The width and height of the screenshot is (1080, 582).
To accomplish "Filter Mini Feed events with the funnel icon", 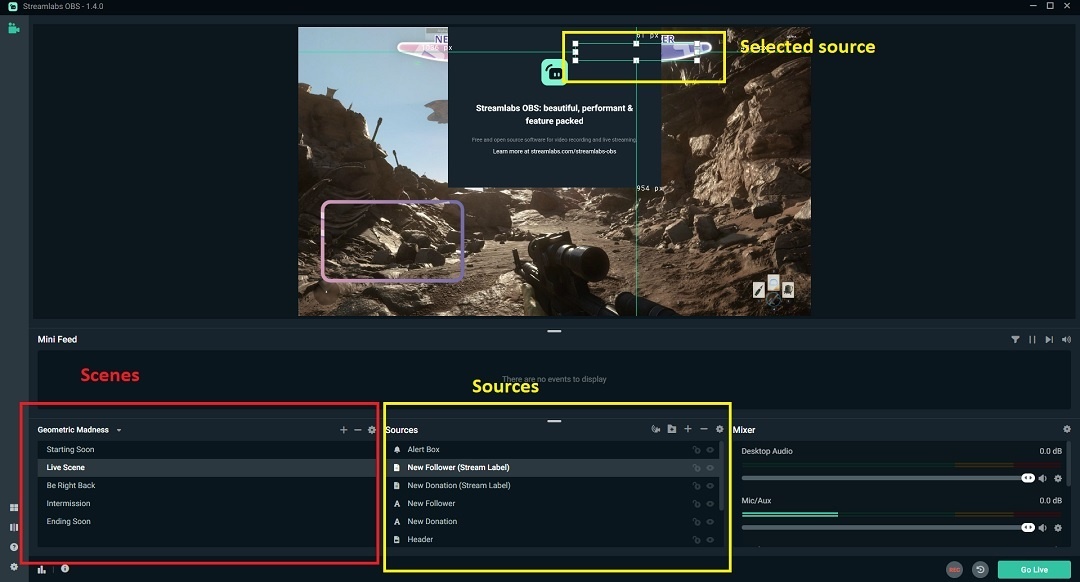I will click(x=1015, y=340).
